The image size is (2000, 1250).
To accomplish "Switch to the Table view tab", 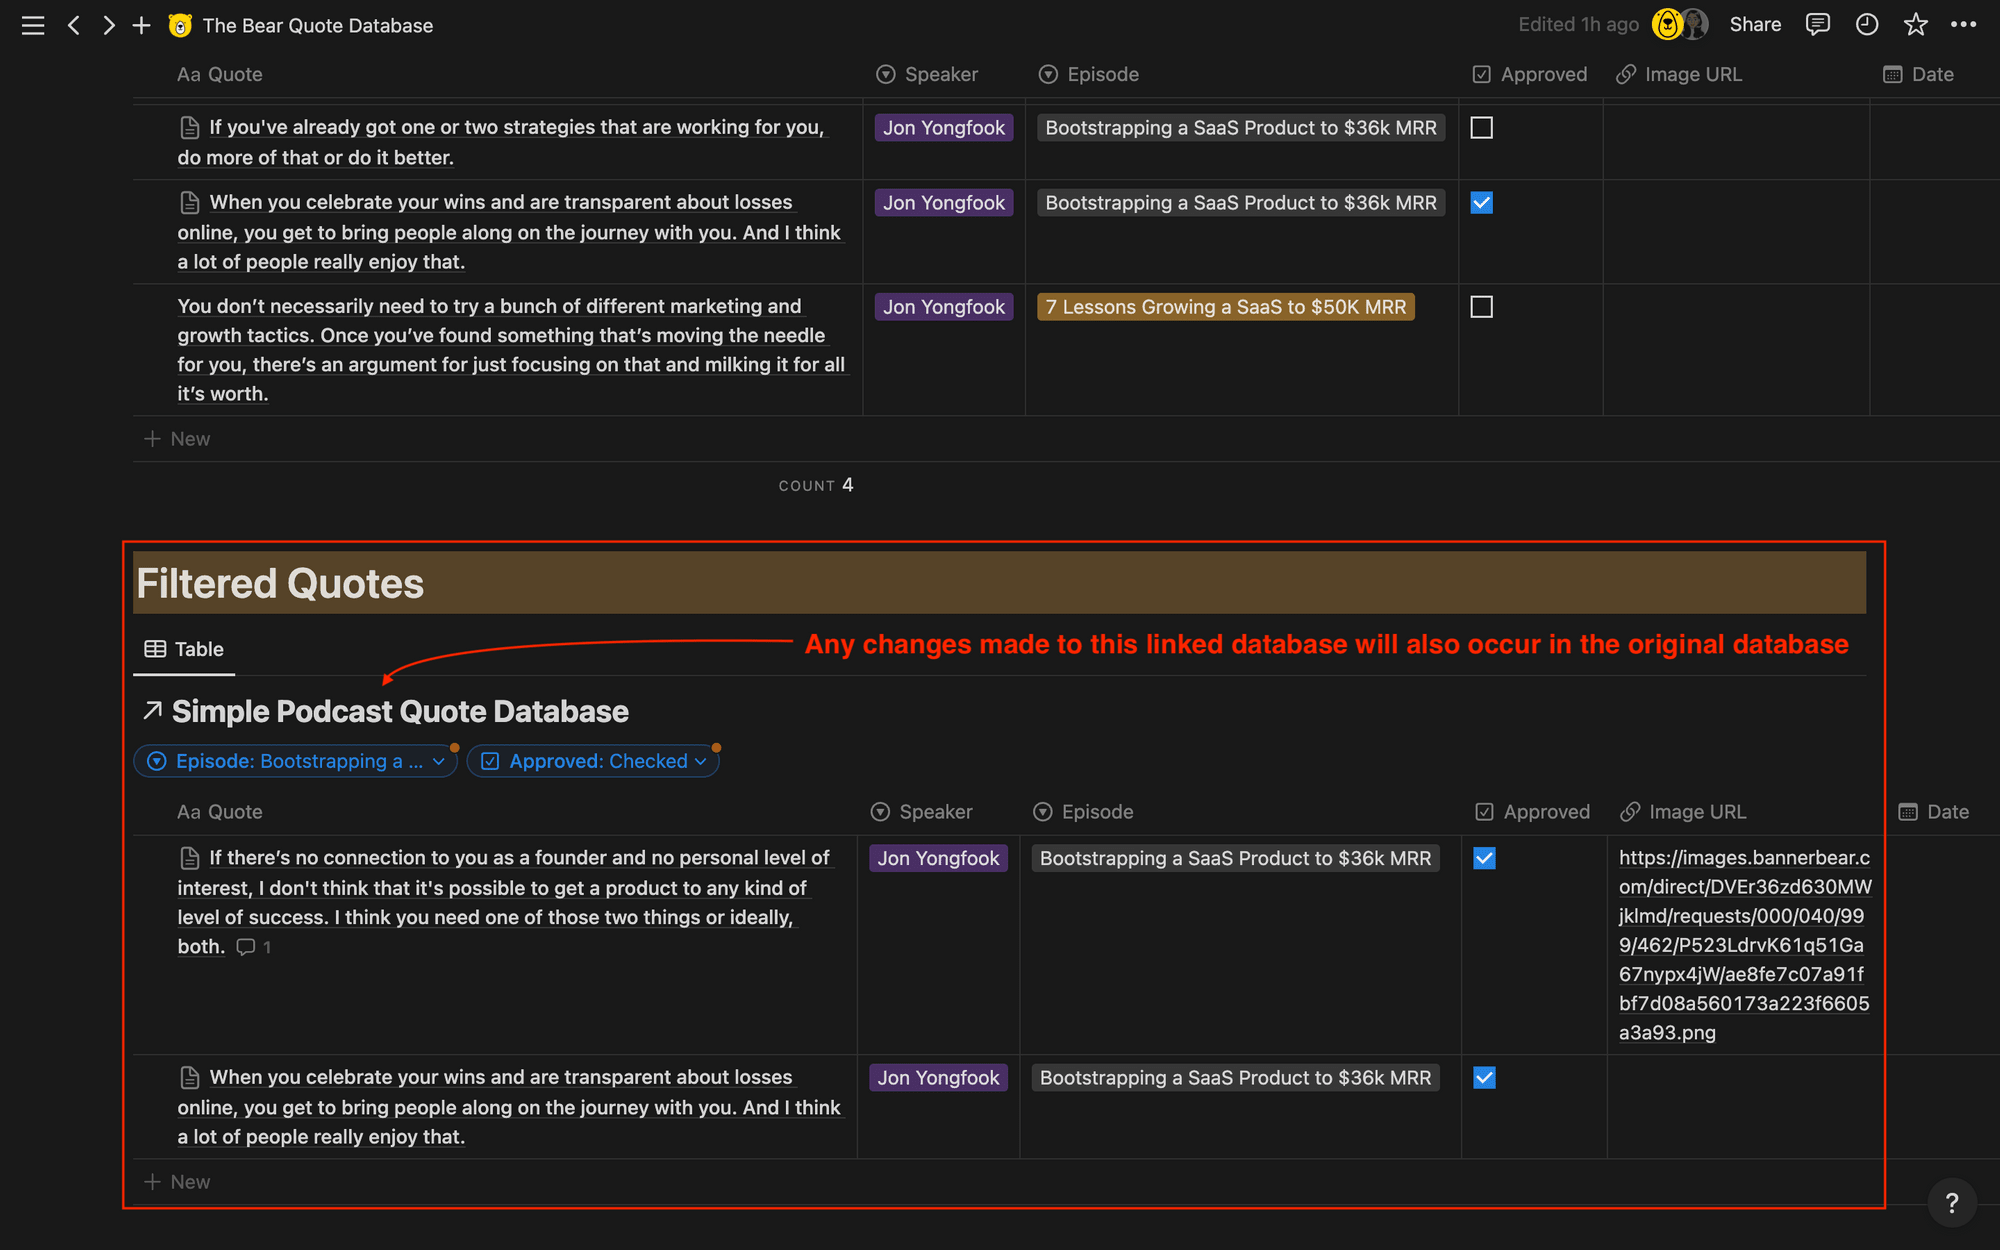I will [184, 649].
